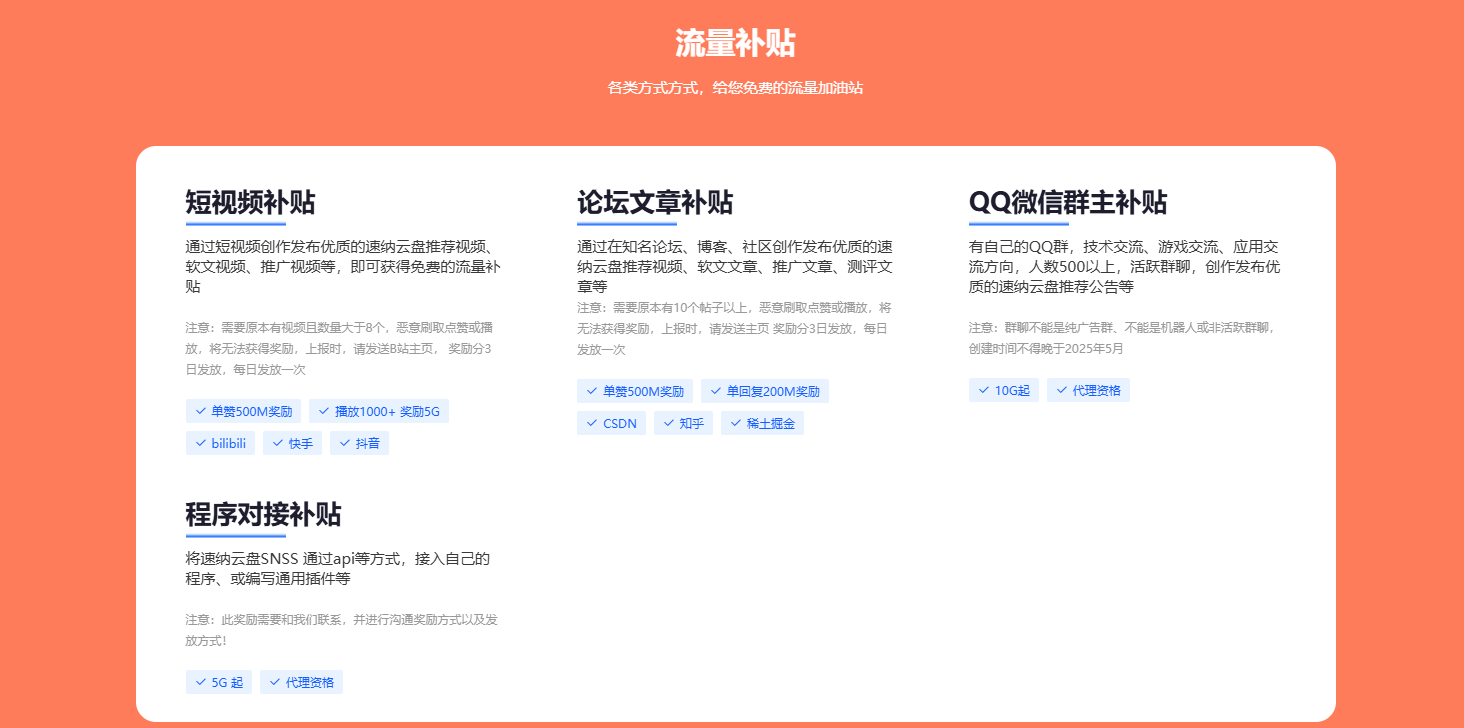
Task: Click 单赞500M奖励 tag under 短视频补贴
Action: [243, 411]
